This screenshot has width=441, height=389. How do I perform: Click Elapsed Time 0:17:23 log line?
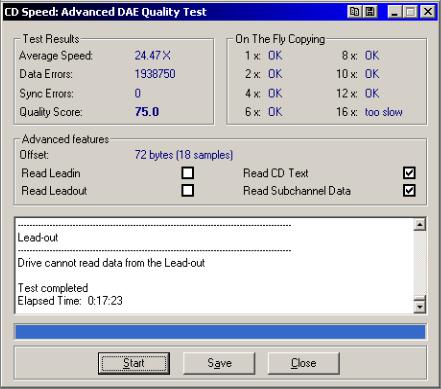coord(70,301)
